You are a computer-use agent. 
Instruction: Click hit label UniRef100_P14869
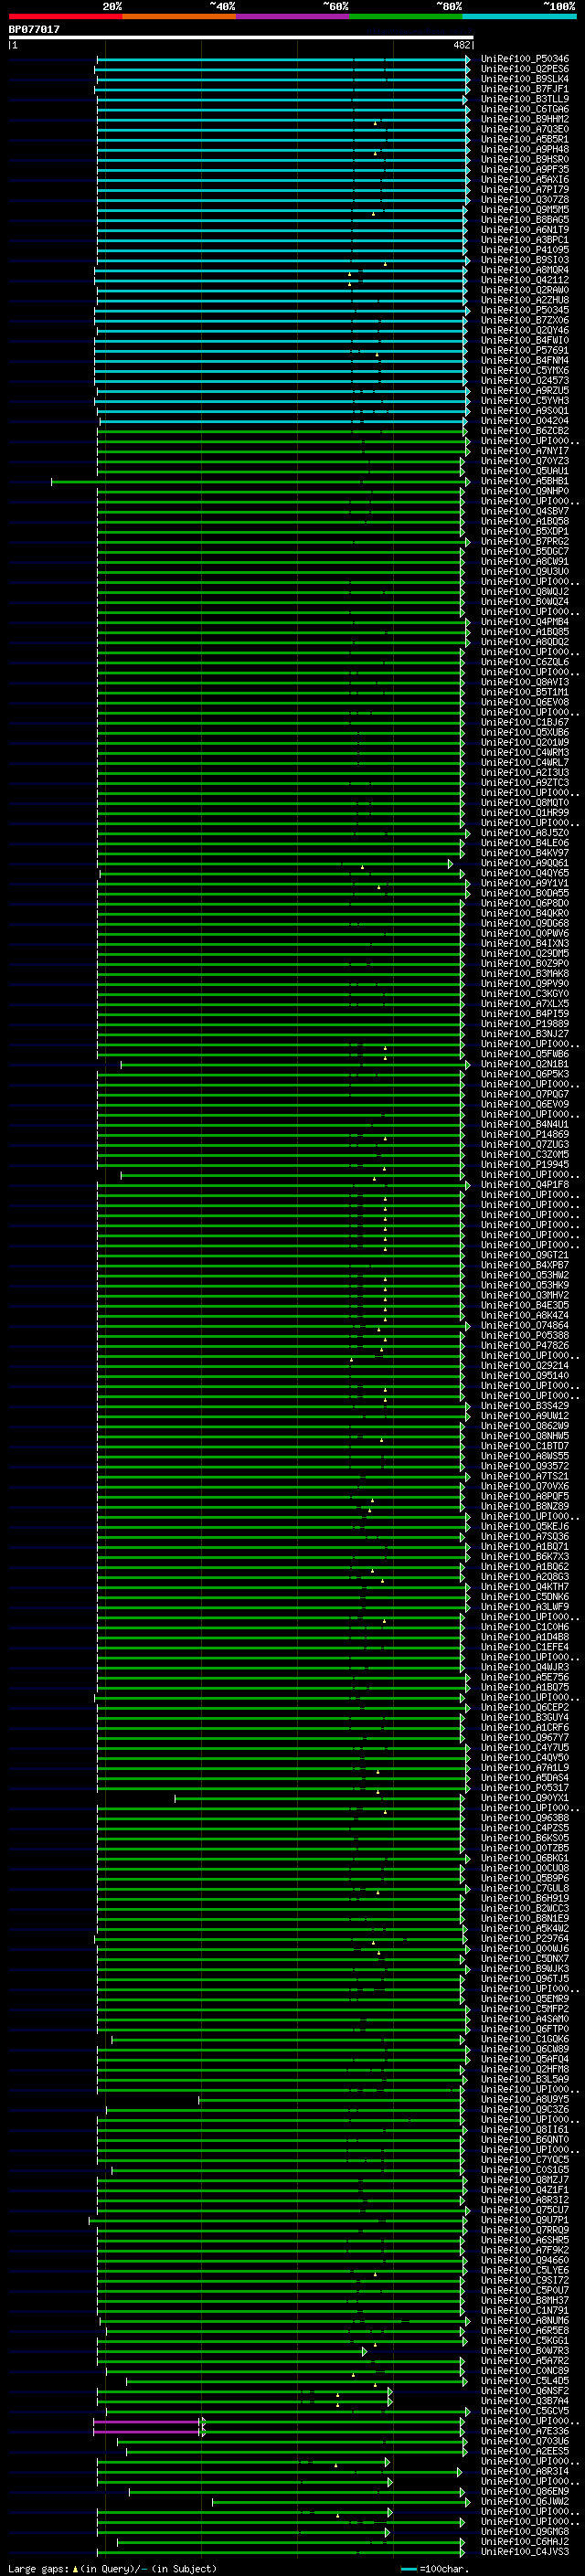(525, 1134)
